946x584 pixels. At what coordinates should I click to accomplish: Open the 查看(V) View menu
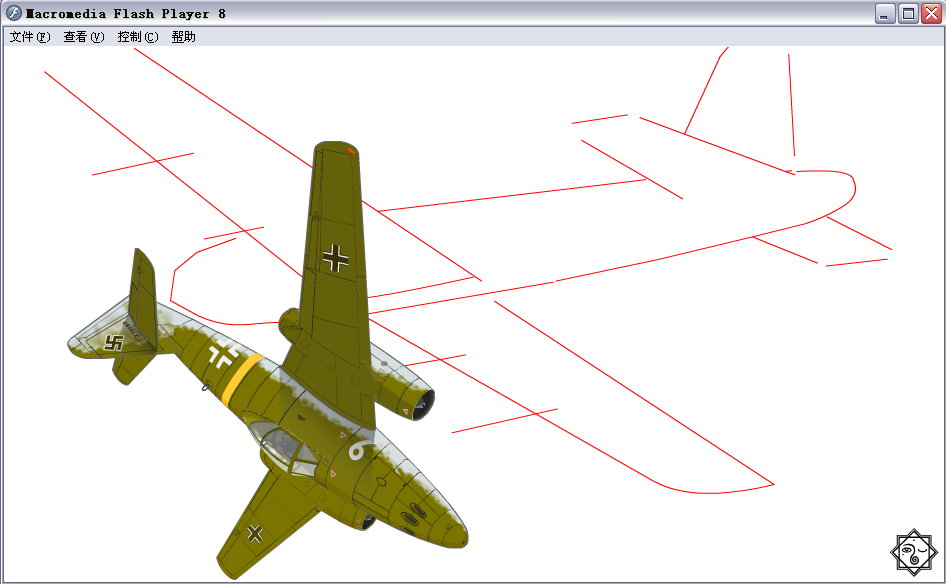click(84, 37)
